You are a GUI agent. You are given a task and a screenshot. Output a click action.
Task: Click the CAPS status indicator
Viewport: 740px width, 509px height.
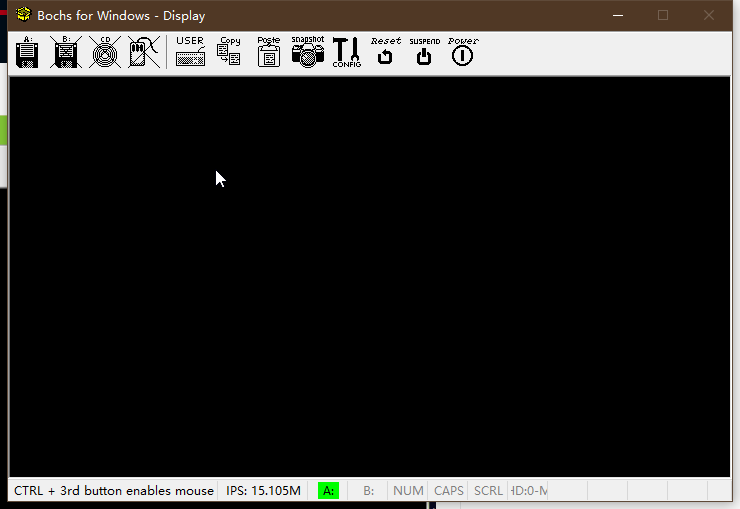[448, 491]
